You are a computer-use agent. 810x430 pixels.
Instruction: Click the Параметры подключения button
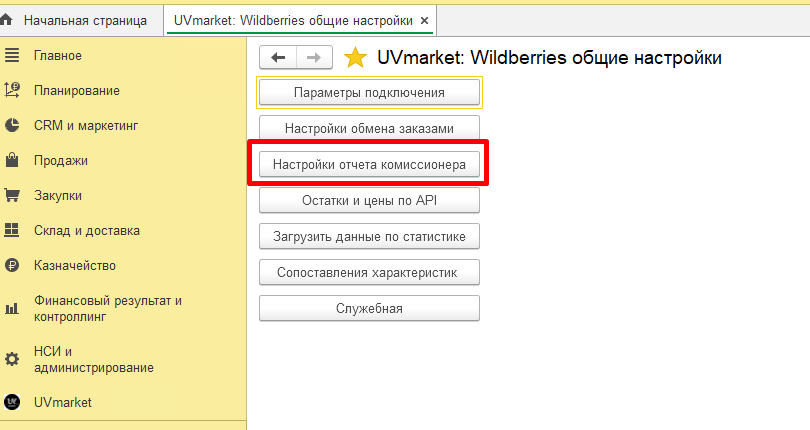pyautogui.click(x=369, y=93)
